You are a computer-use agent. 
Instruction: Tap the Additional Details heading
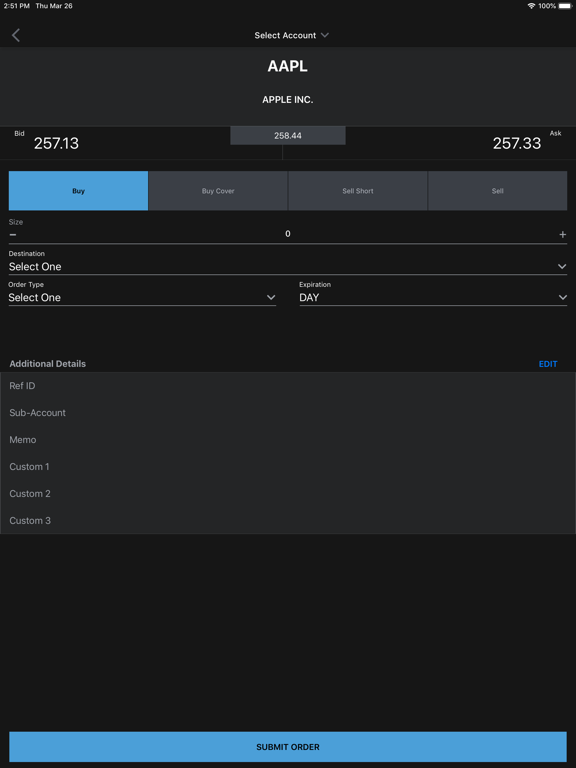(48, 364)
